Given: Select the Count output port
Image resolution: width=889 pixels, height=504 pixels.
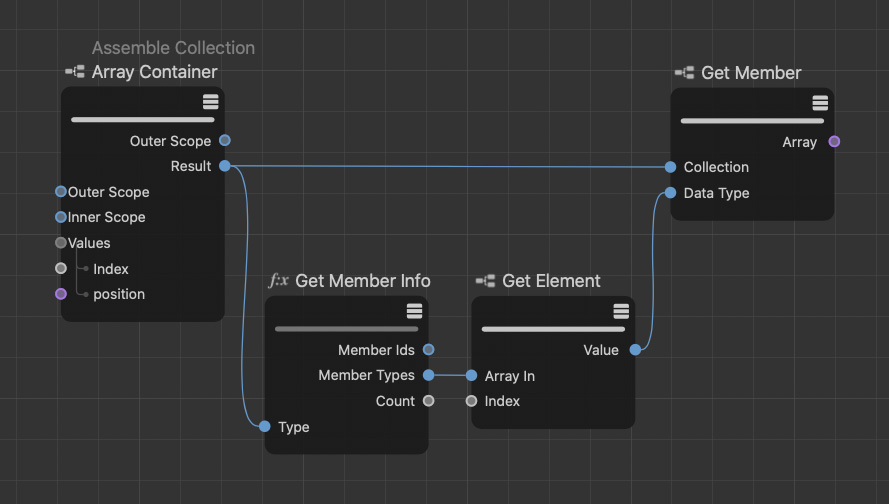Looking at the screenshot, I should pos(429,401).
